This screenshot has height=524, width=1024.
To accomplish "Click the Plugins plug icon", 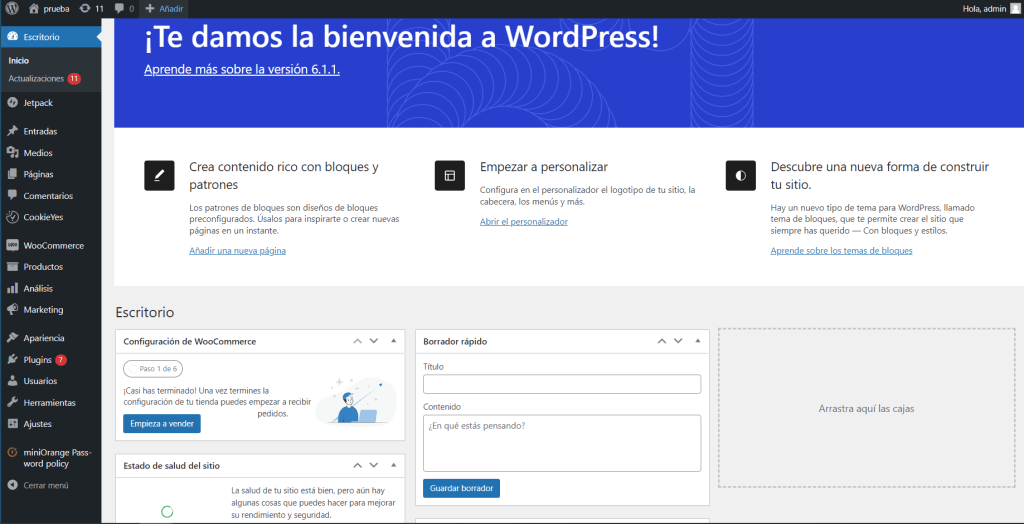I will tap(12, 359).
